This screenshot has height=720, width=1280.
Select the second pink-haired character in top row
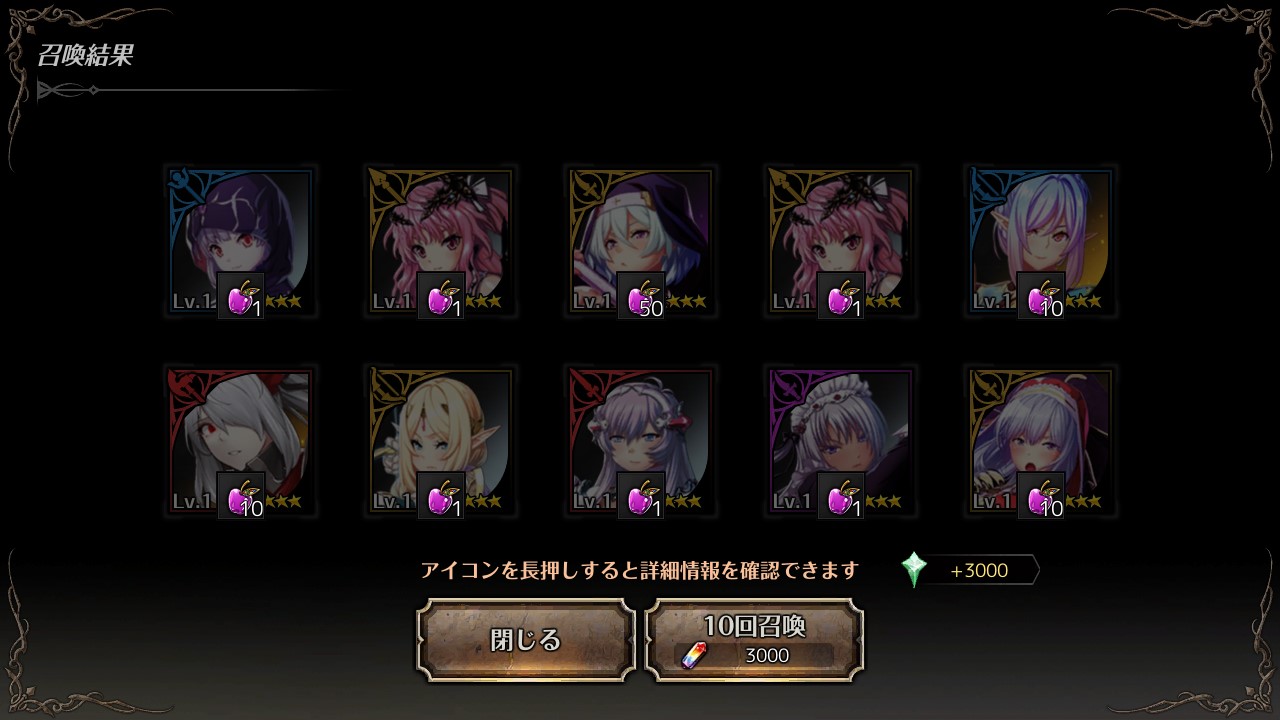coord(841,242)
